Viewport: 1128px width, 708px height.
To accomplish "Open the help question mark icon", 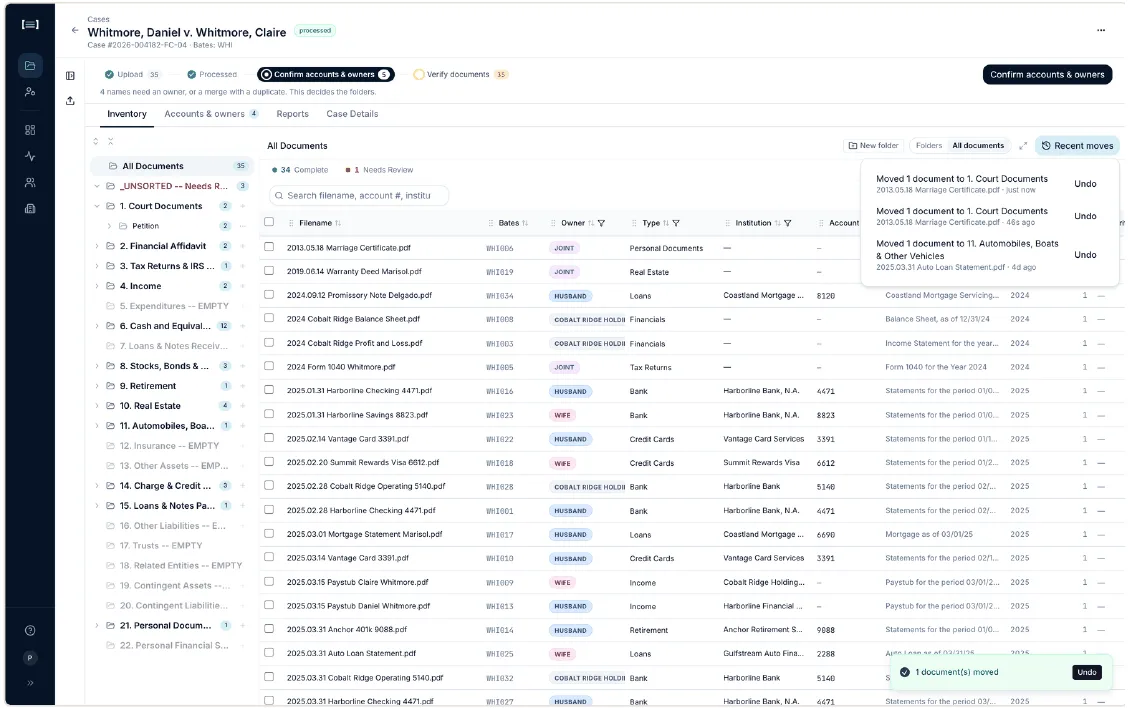I will click(x=29, y=631).
